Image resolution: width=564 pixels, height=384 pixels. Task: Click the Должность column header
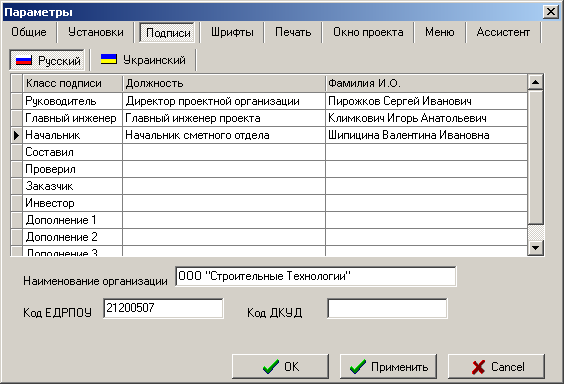[224, 83]
